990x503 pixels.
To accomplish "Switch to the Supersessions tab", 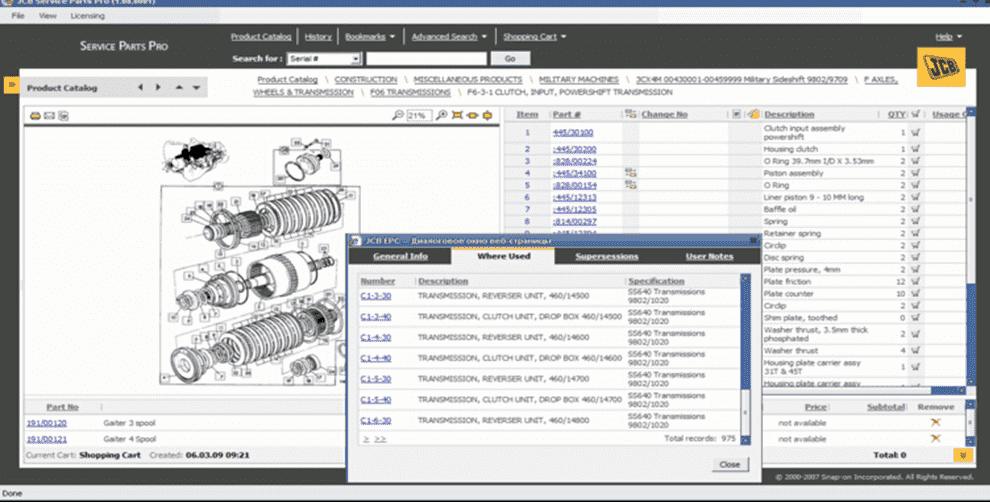I will click(606, 256).
